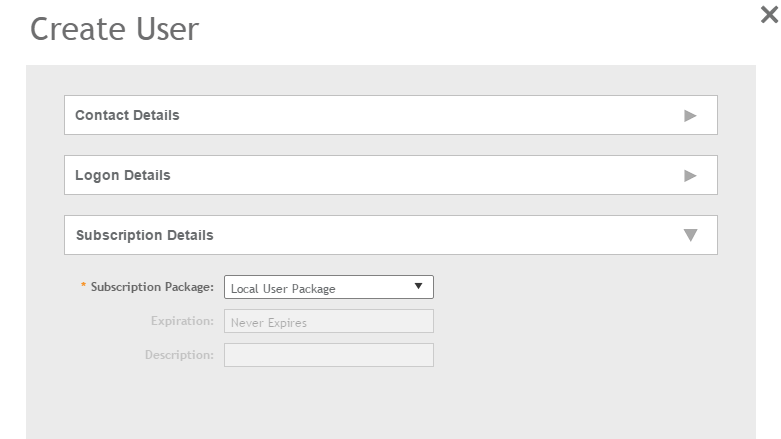This screenshot has height=439, width=781.
Task: Click the Subscription Details section title text
Action: [144, 235]
